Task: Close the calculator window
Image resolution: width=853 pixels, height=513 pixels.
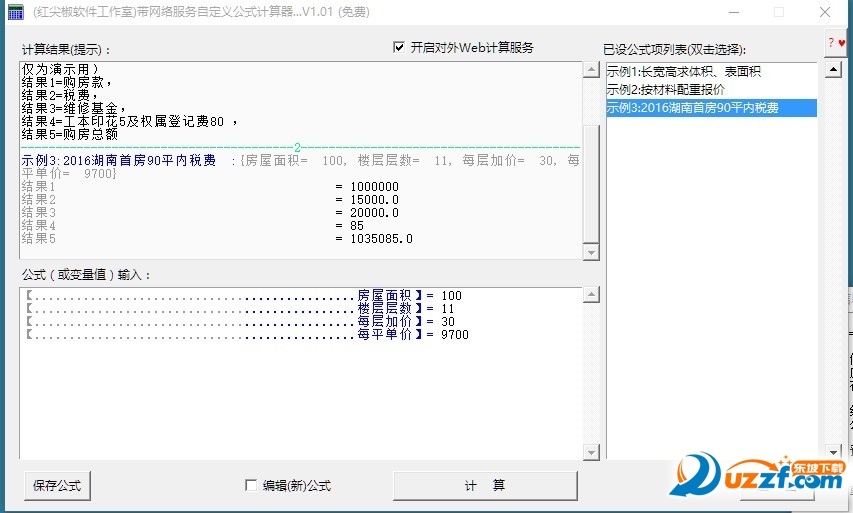Action: 825,12
